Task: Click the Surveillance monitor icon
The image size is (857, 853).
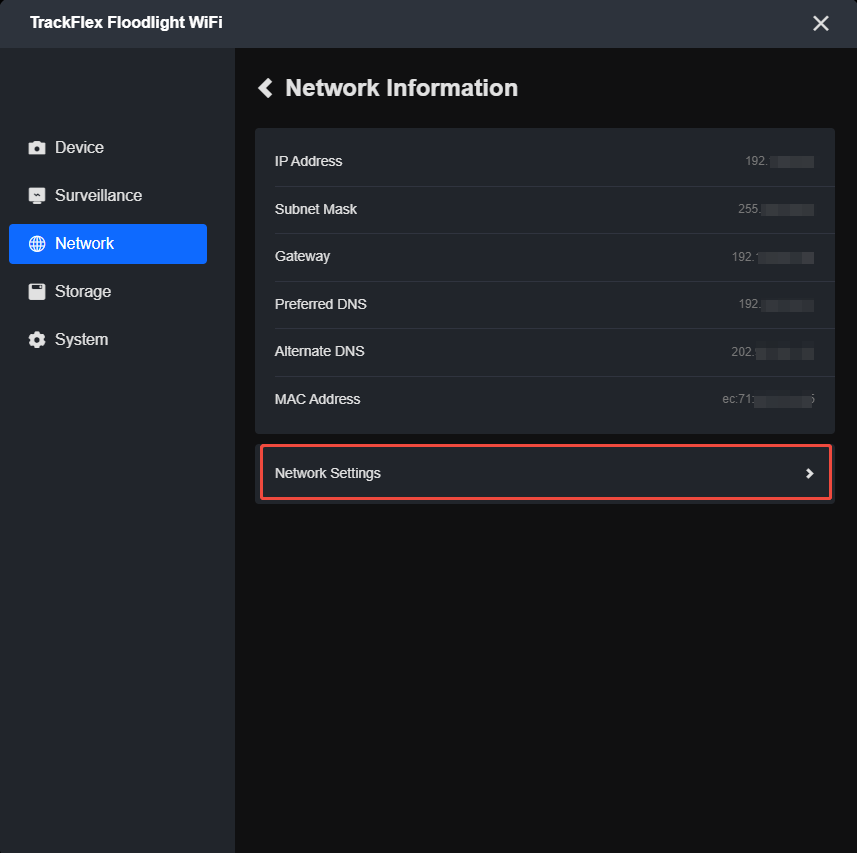Action: 37,196
